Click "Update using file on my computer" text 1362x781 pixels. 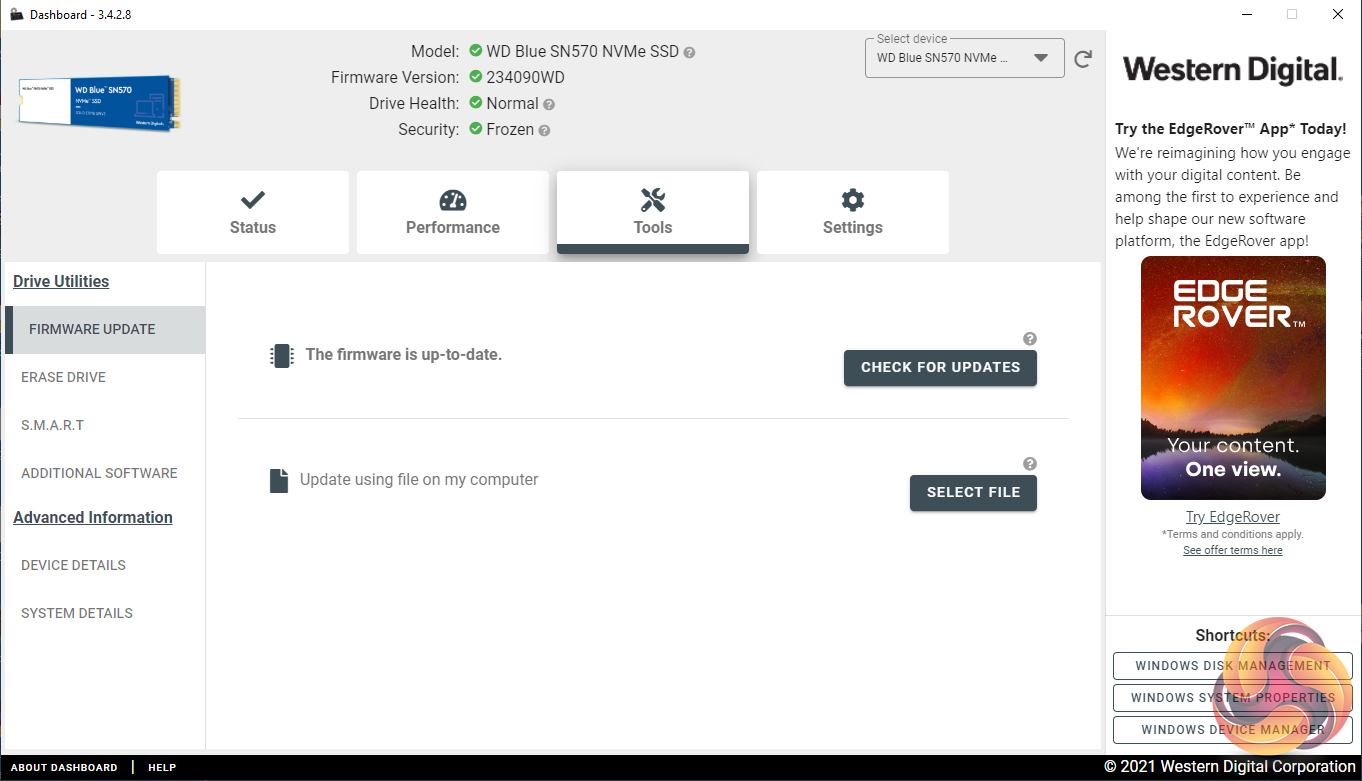tap(419, 480)
